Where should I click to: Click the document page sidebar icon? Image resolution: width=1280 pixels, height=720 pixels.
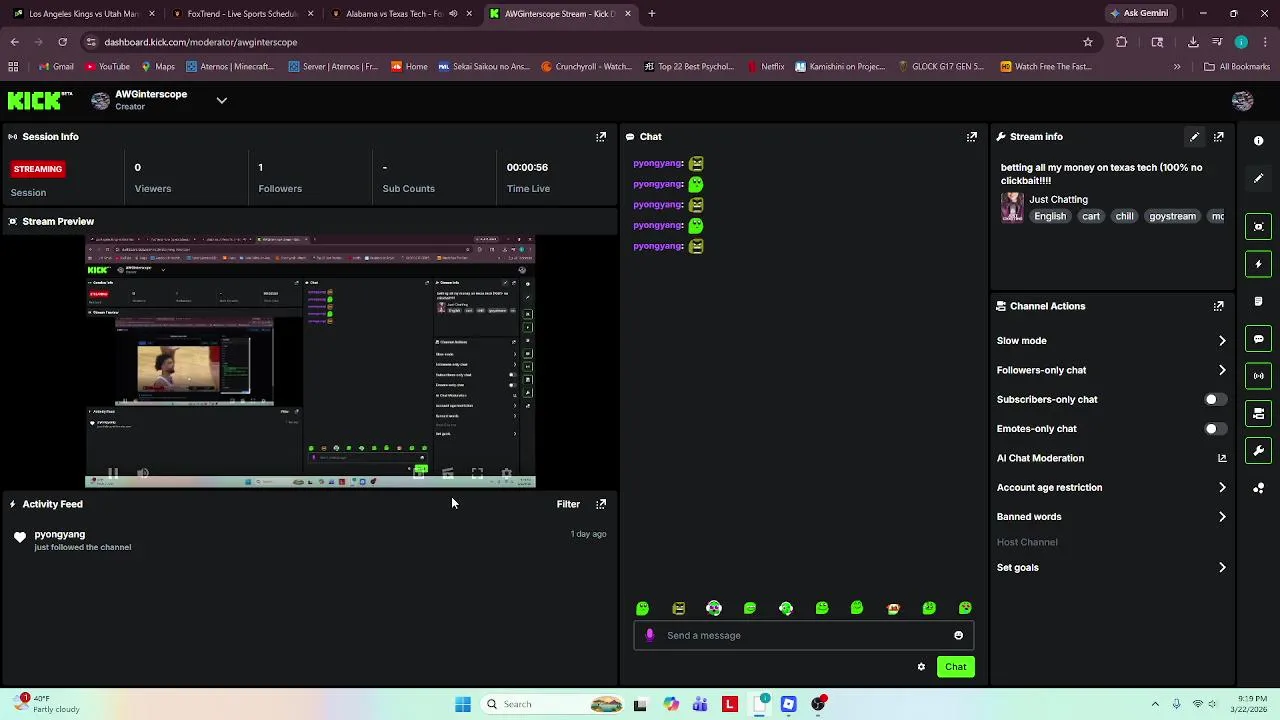(x=1259, y=301)
